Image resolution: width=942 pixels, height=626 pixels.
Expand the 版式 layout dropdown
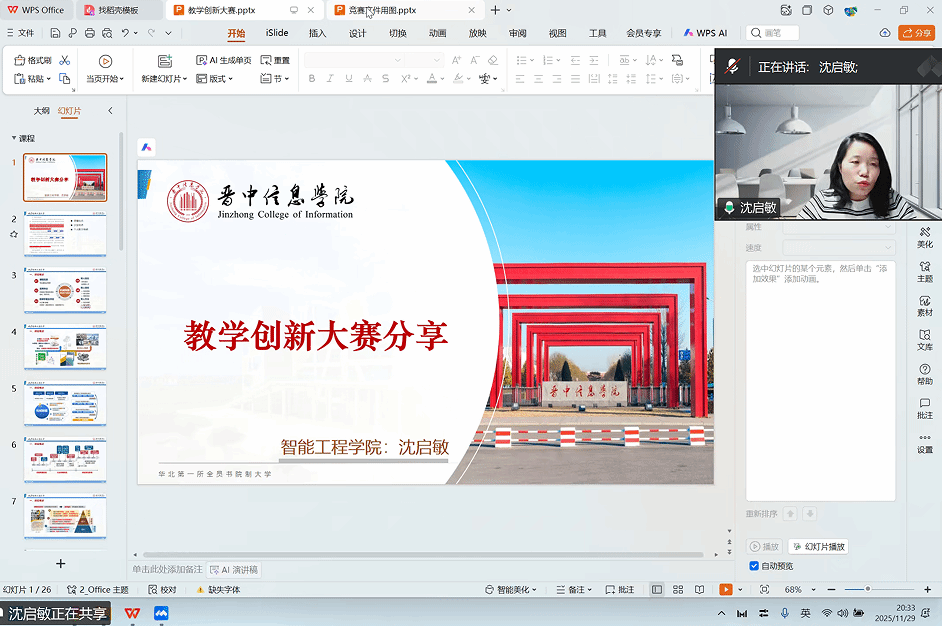219,78
